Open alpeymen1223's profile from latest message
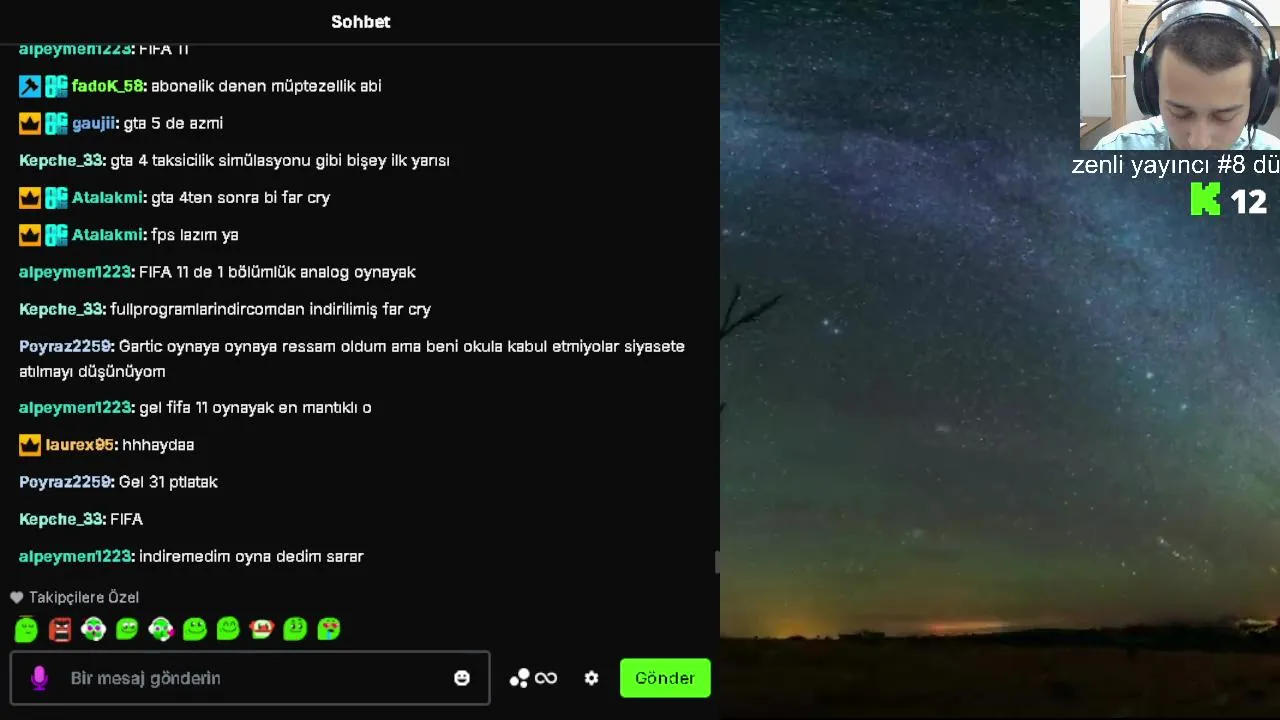Viewport: 1280px width, 720px height. coord(76,556)
